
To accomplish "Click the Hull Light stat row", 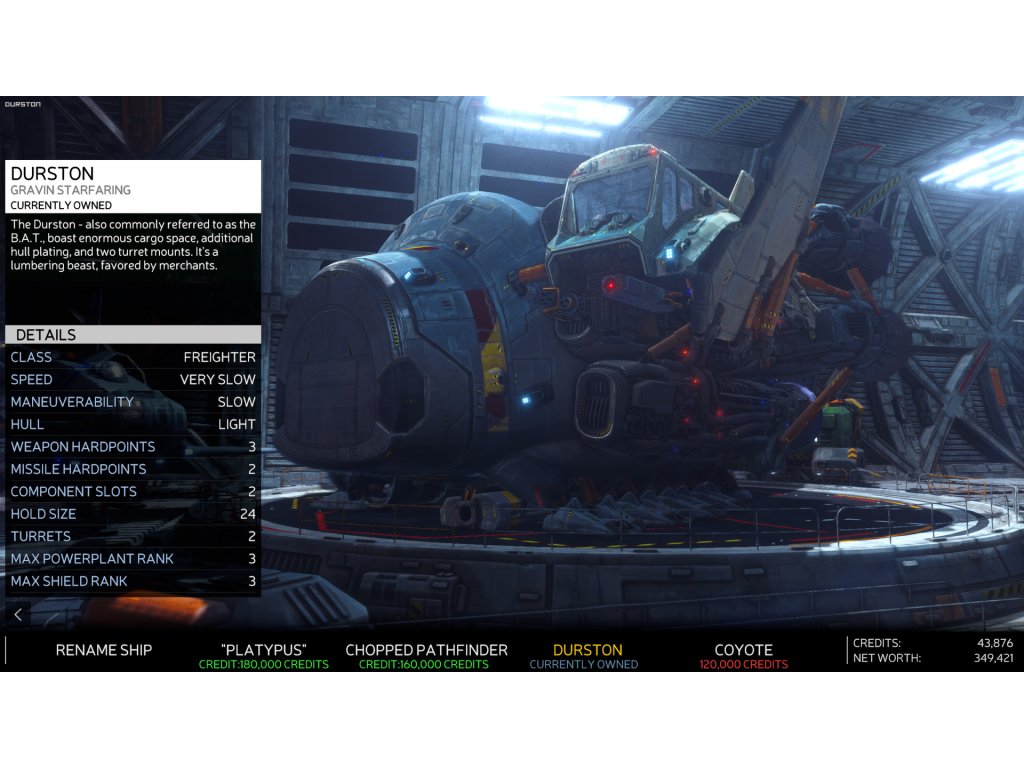I will pos(133,424).
